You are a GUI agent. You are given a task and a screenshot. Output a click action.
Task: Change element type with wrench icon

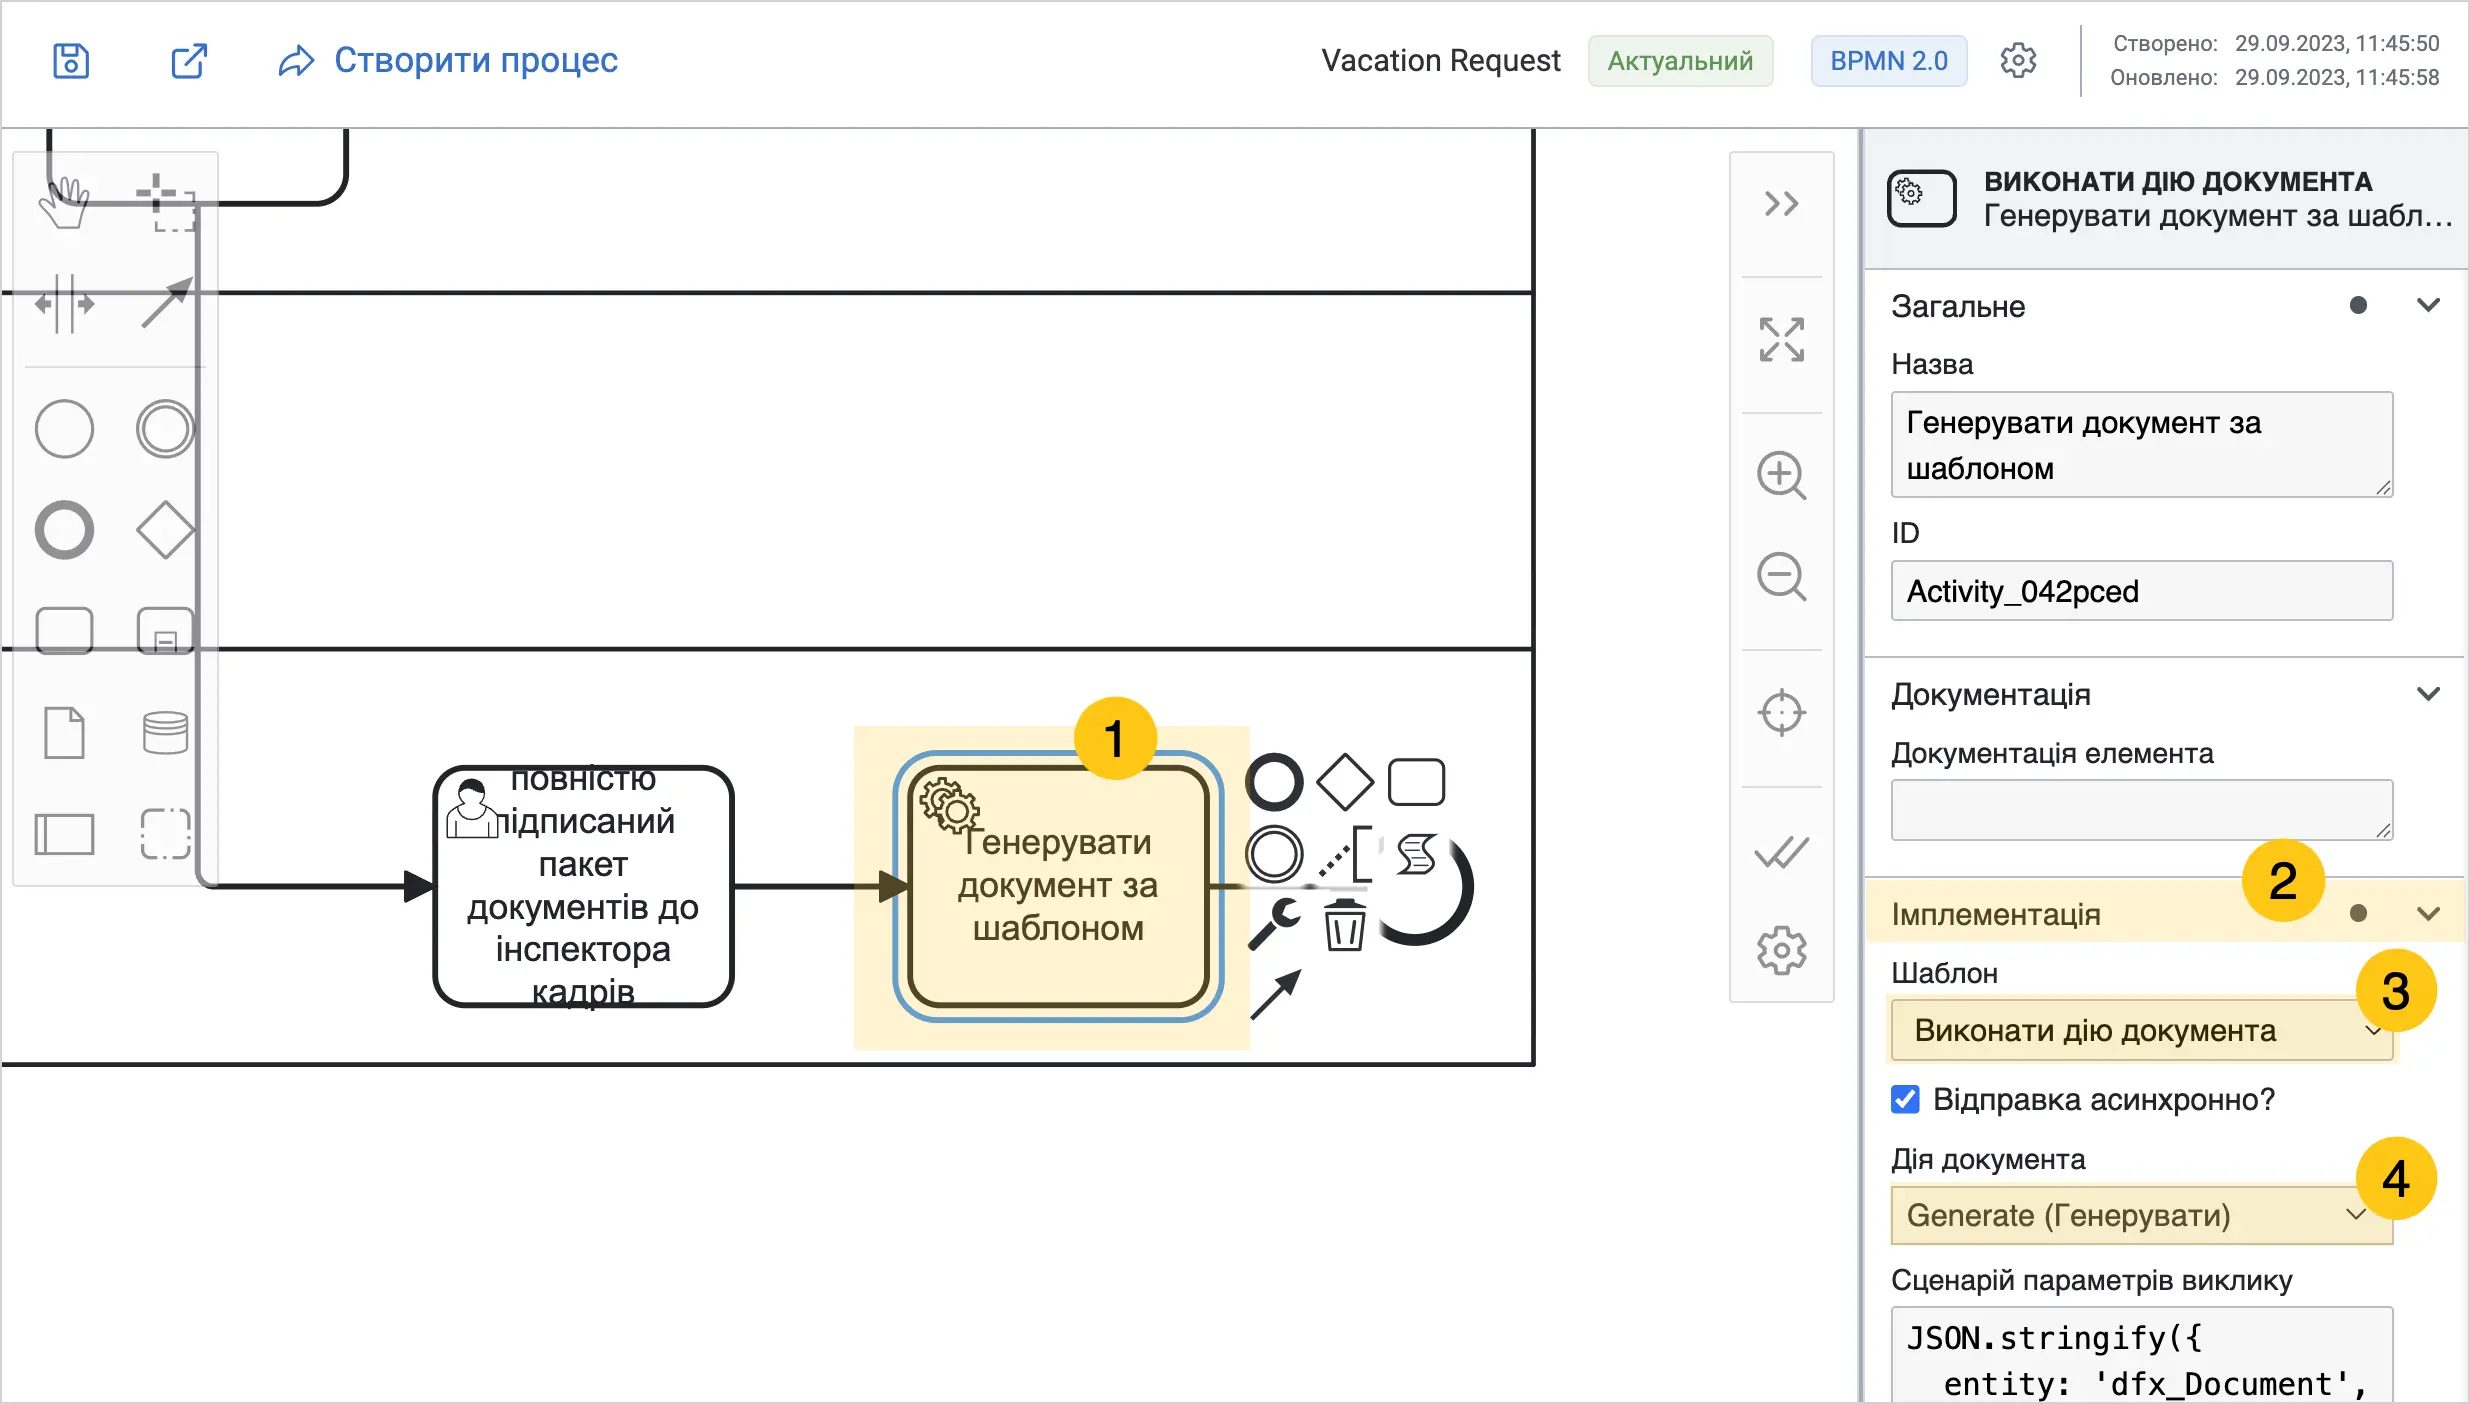(x=1274, y=924)
